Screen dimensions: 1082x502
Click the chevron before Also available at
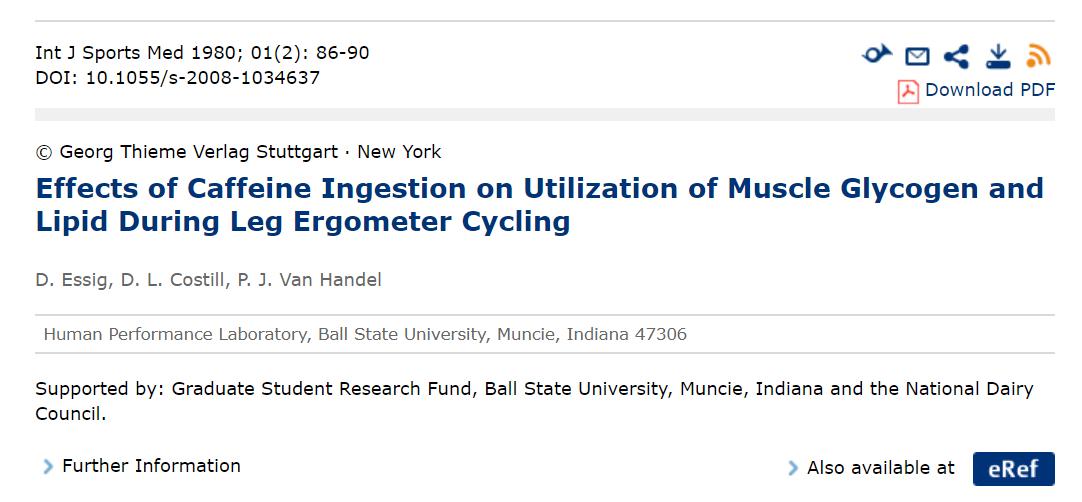coord(793,468)
